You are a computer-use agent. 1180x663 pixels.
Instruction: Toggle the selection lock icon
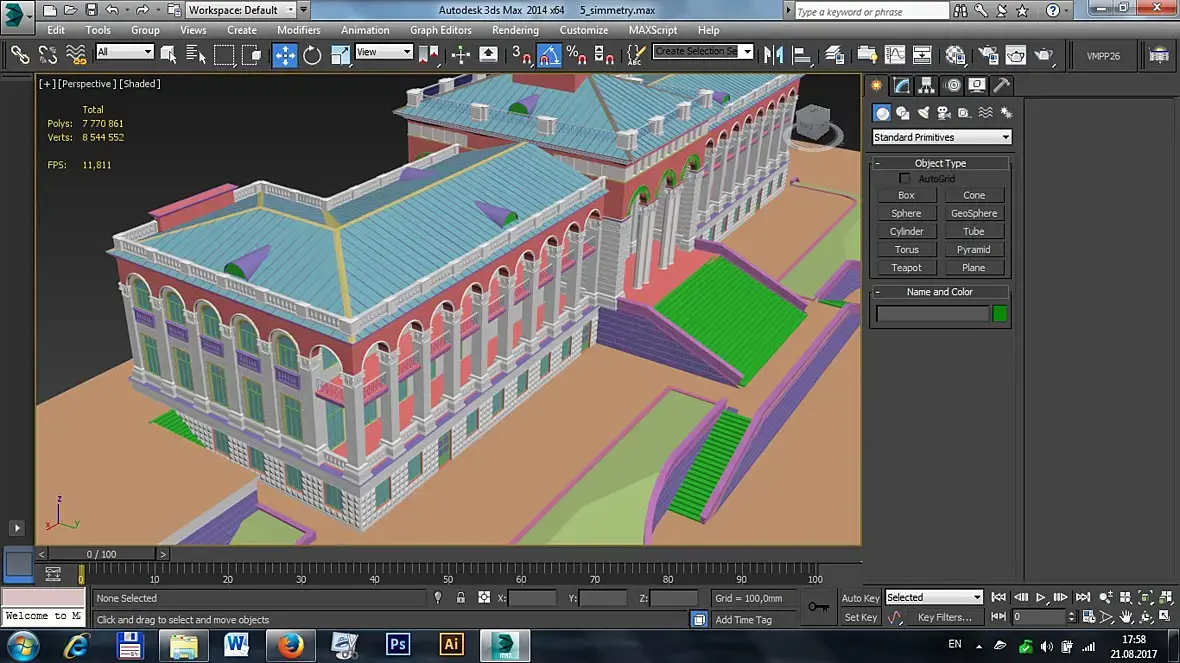tap(460, 598)
